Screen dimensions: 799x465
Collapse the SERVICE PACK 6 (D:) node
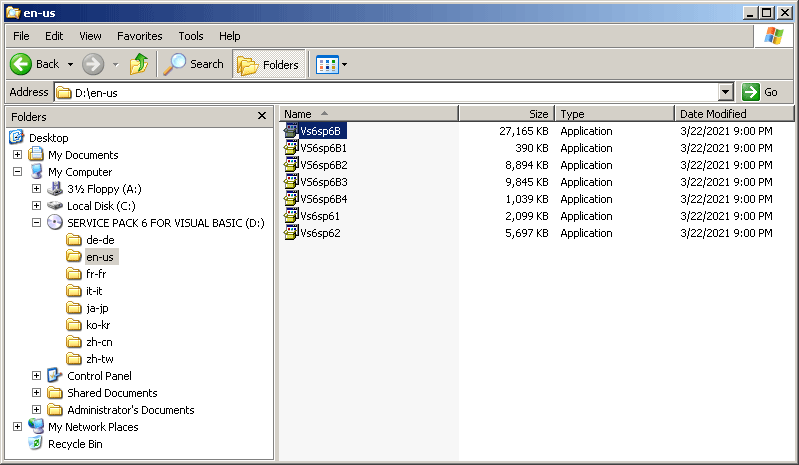click(36, 223)
